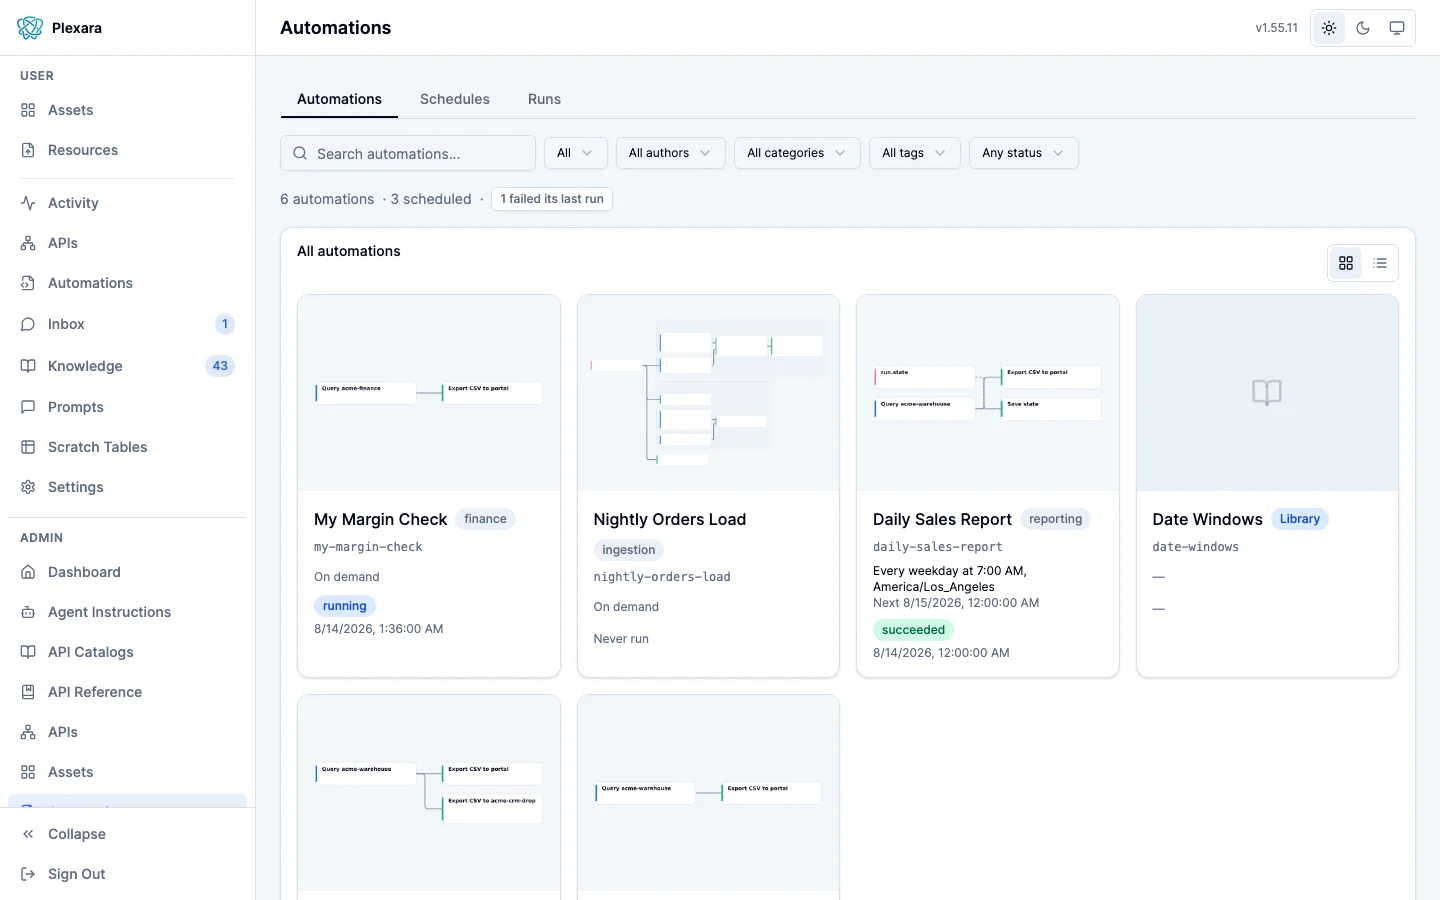This screenshot has width=1440, height=900.
Task: Open the Inbox speech bubble icon
Action: tap(28, 324)
